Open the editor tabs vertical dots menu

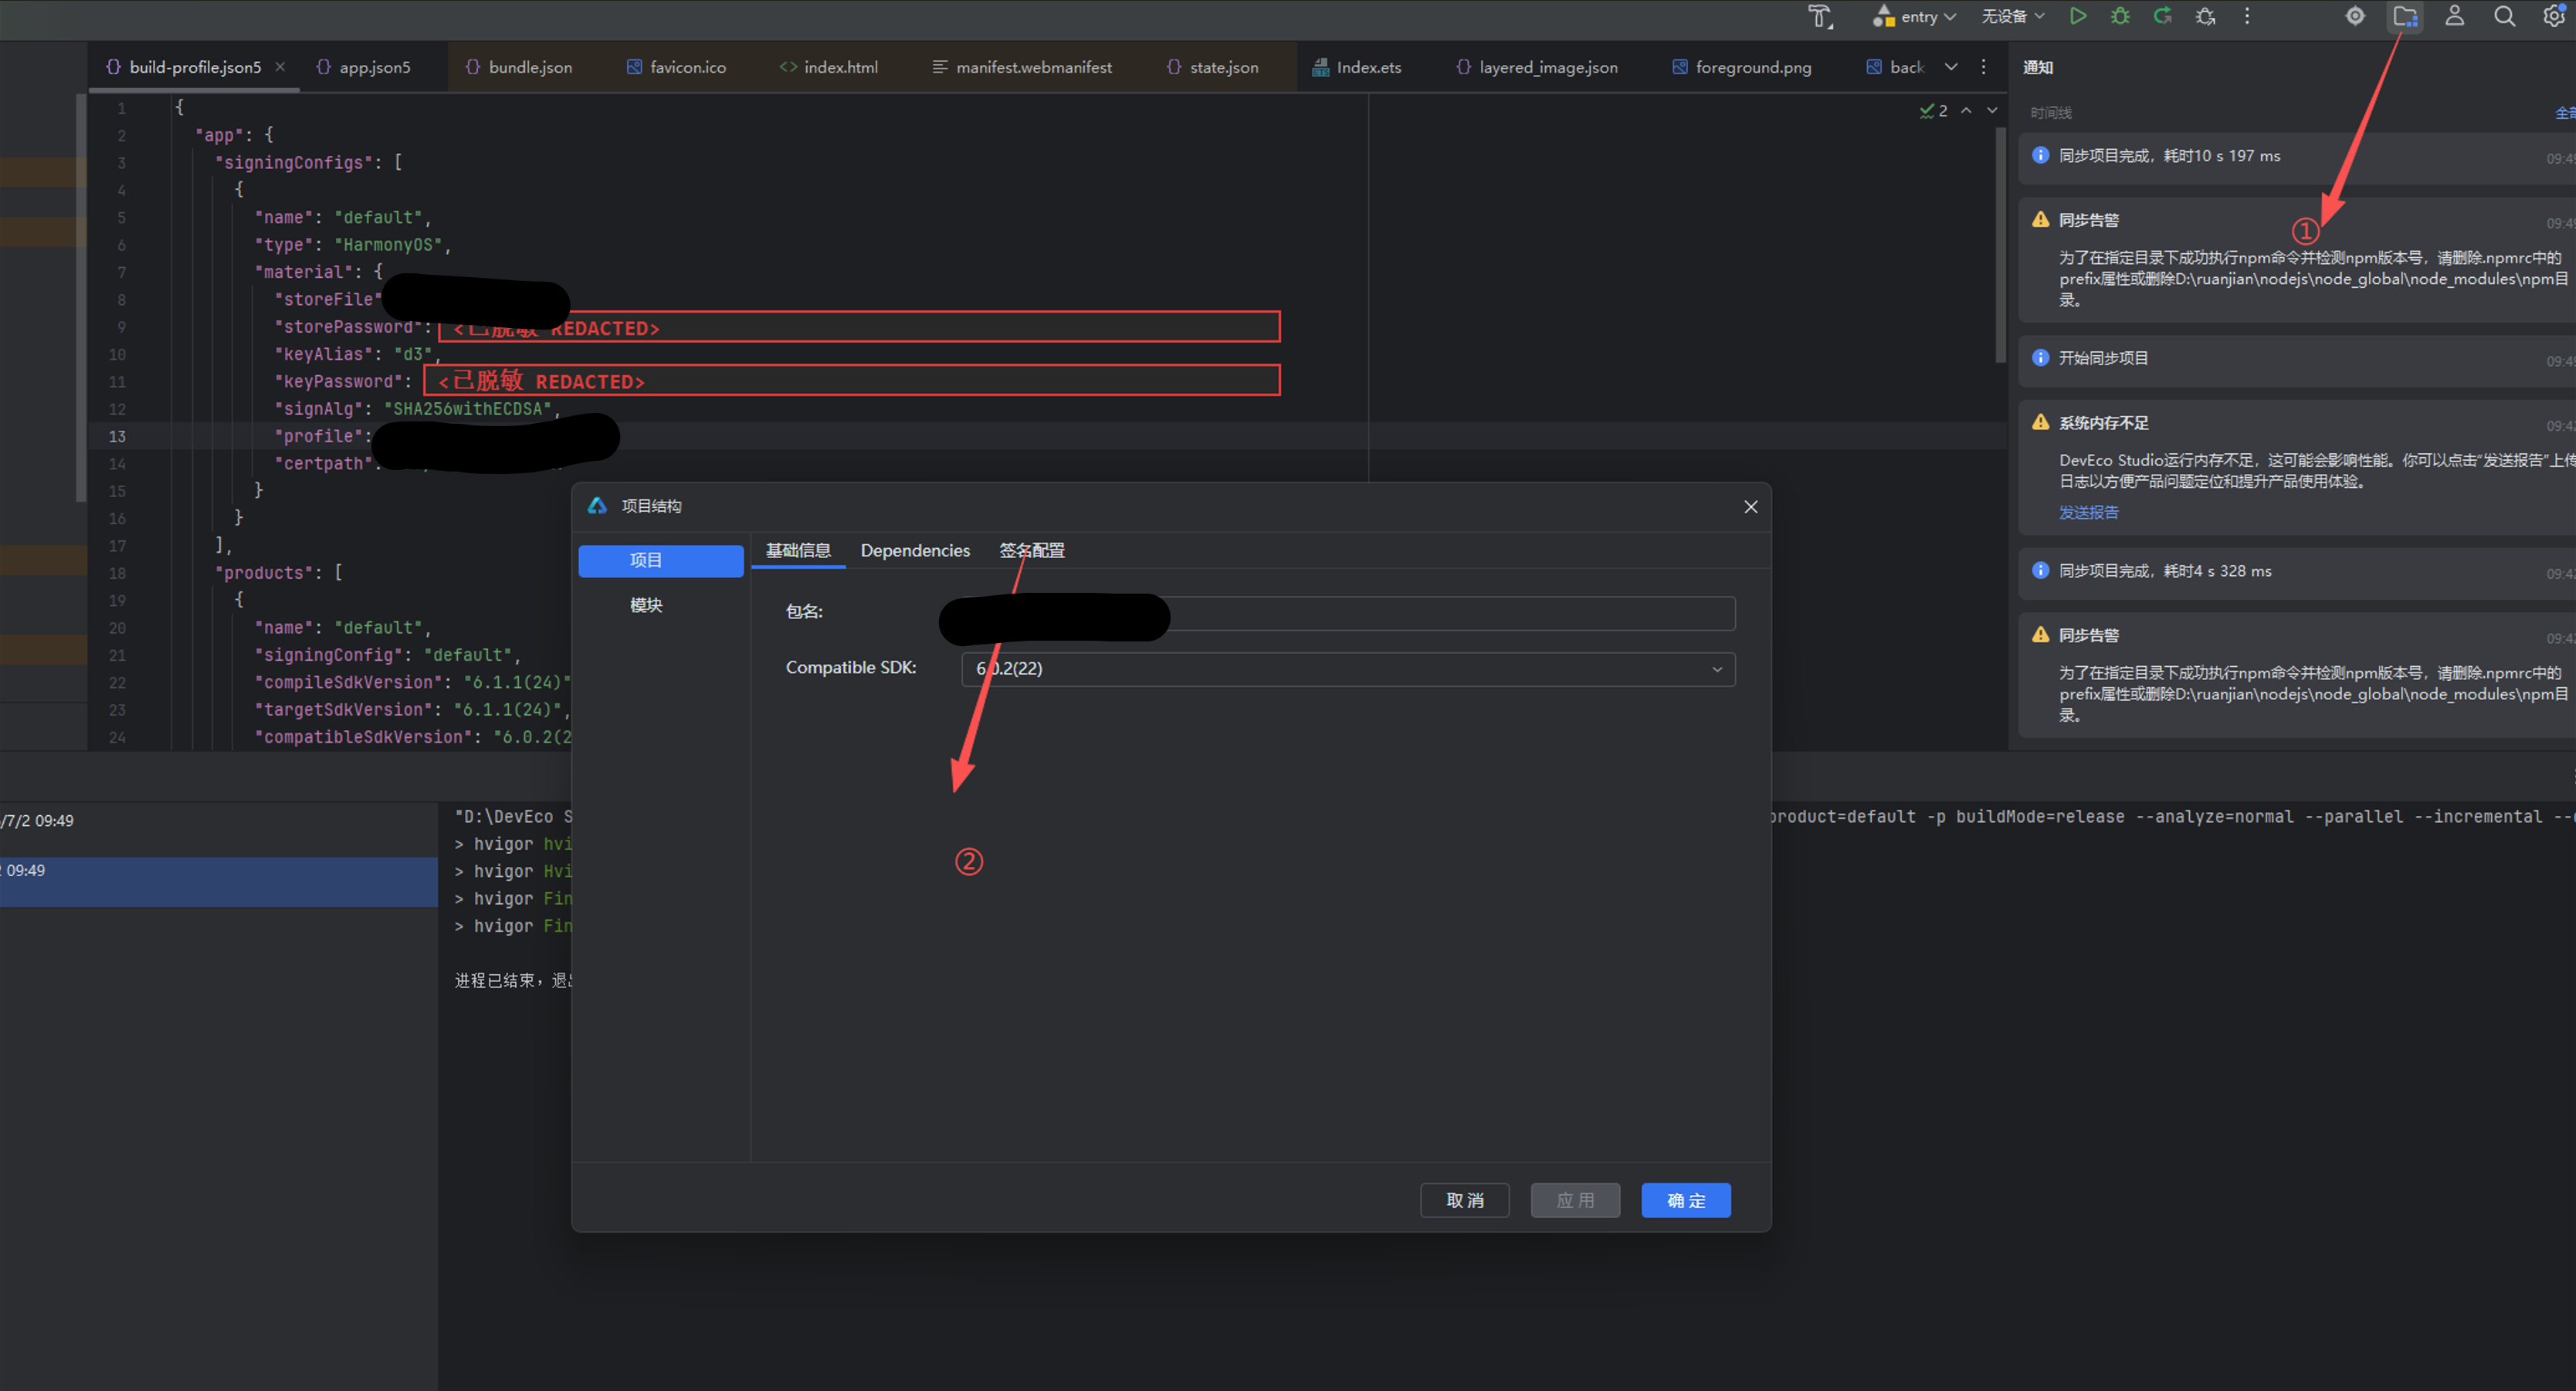[1983, 67]
